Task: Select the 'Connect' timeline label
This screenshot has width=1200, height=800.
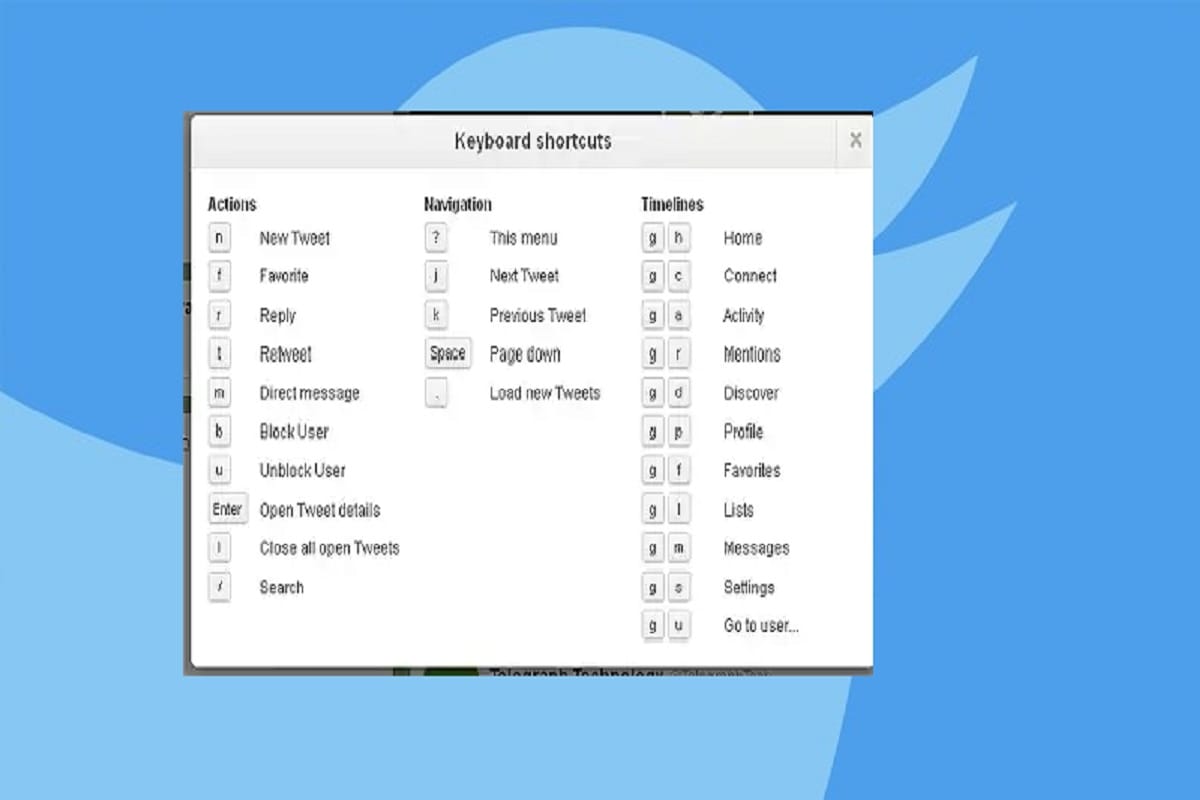Action: pyautogui.click(x=750, y=276)
